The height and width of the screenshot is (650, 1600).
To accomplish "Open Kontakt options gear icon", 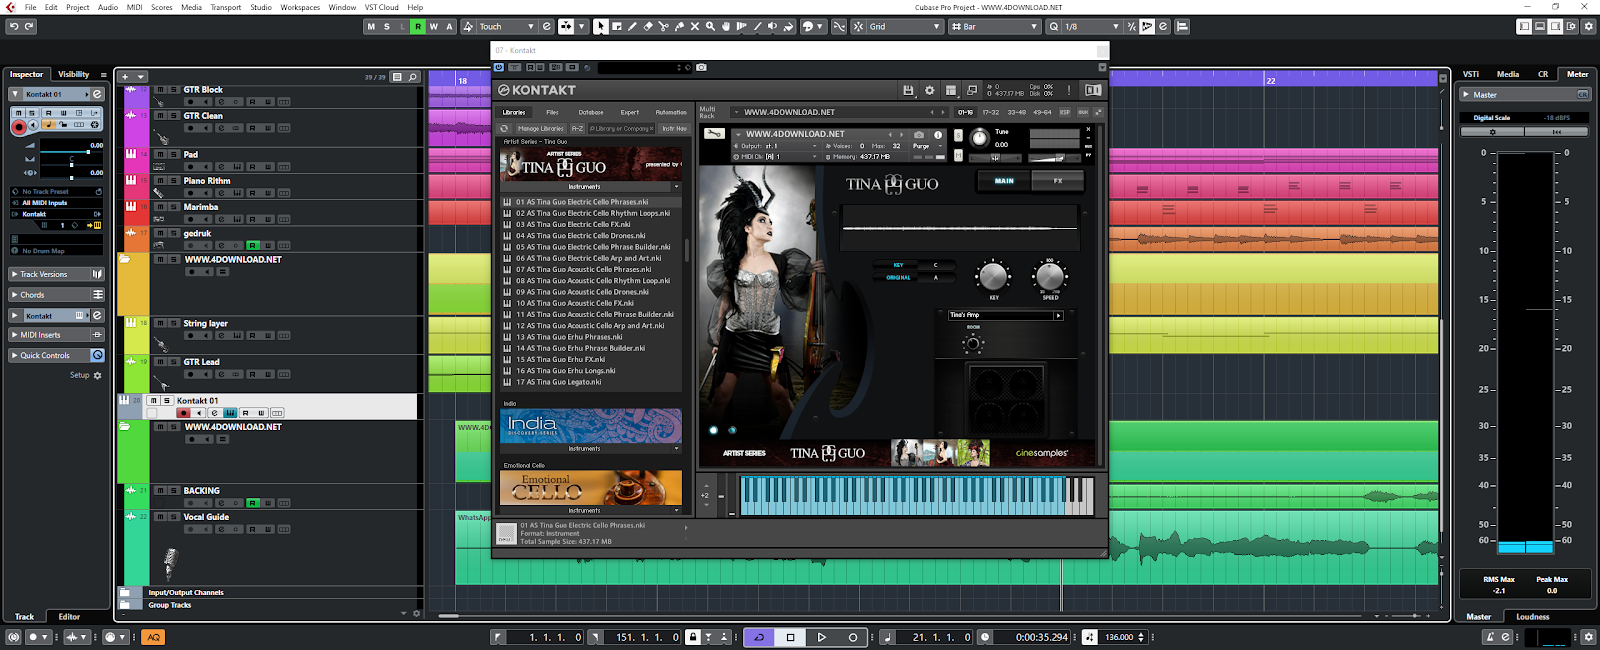I will click(x=929, y=90).
